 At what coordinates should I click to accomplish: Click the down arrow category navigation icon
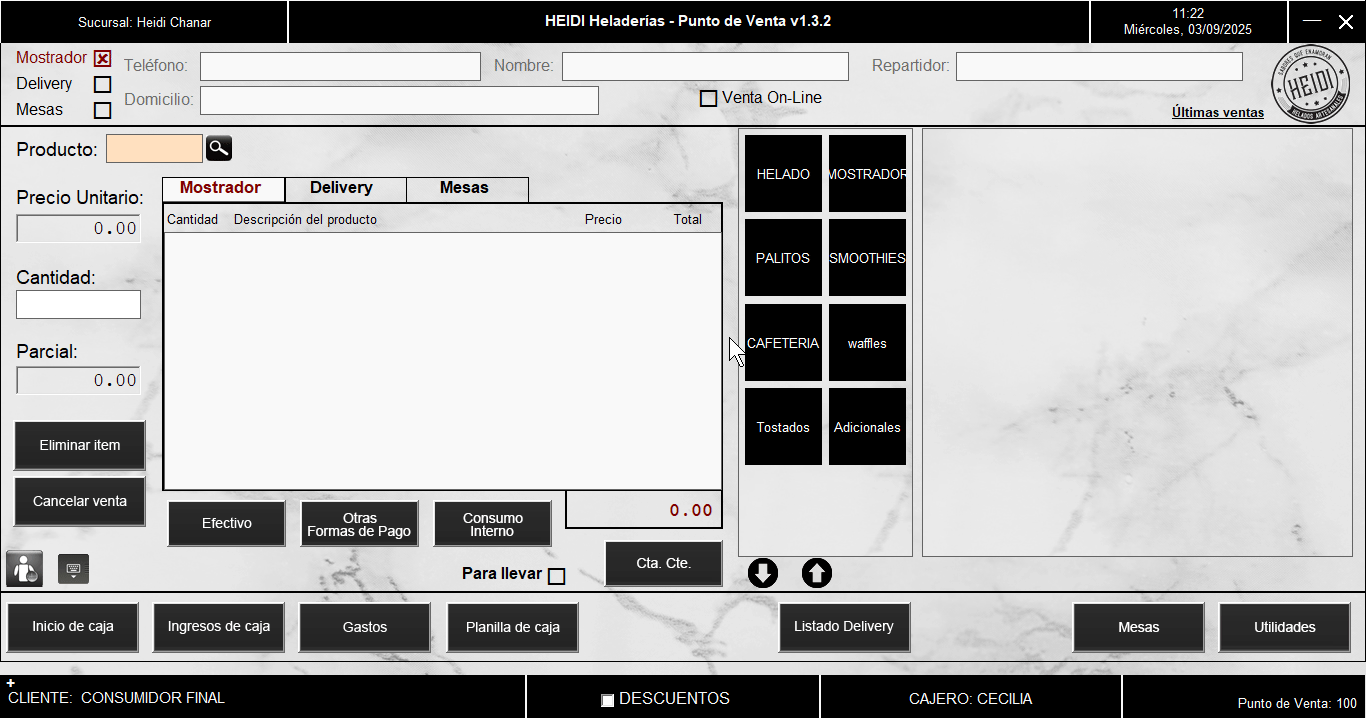[x=763, y=573]
